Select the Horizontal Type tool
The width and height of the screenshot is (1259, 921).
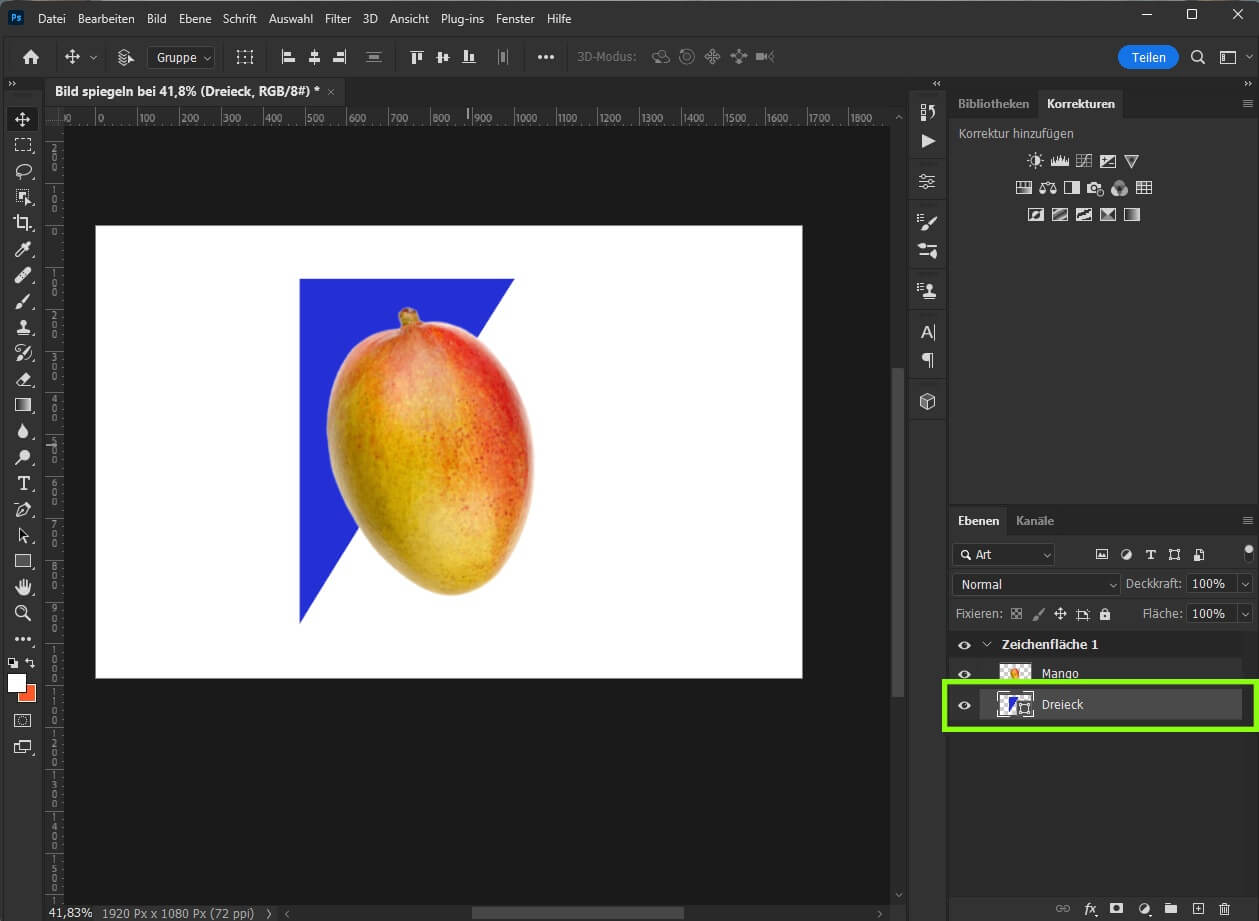(x=22, y=483)
